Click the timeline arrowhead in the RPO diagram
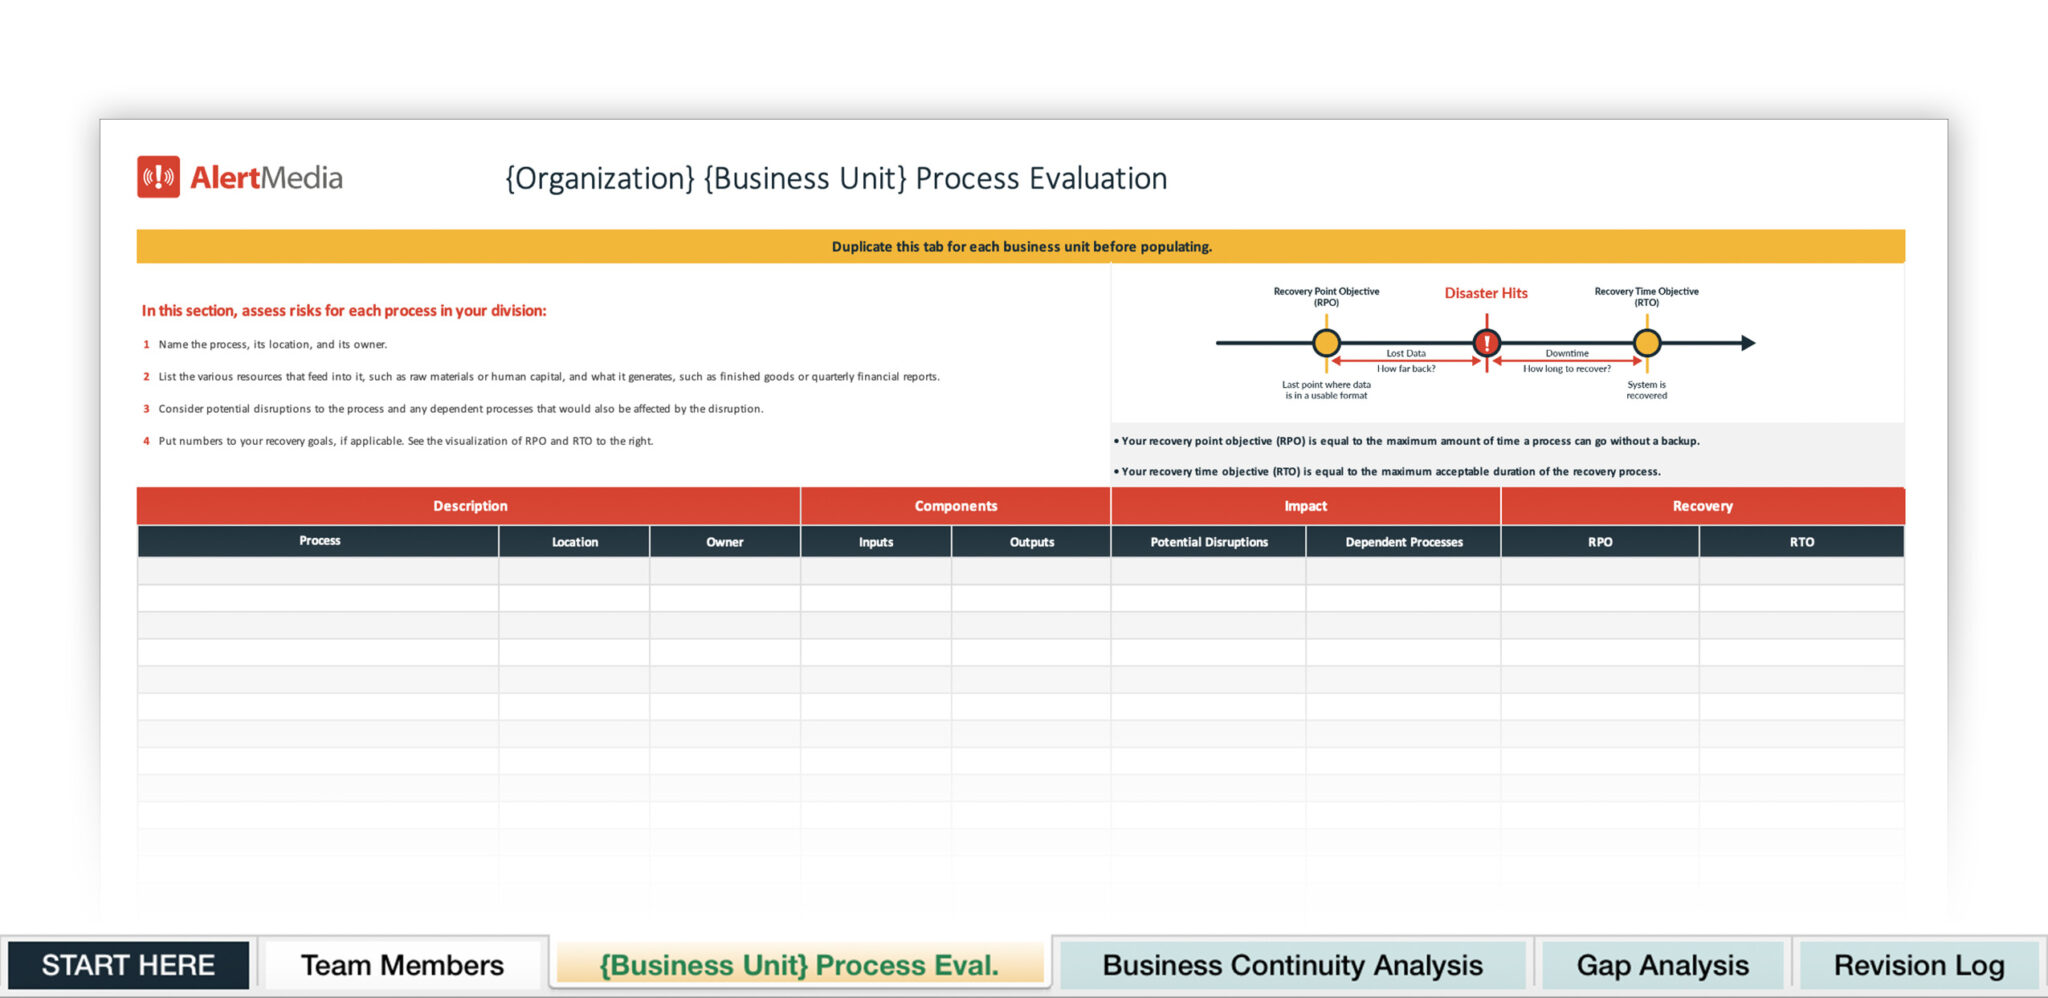The width and height of the screenshot is (2048, 998). (1750, 342)
